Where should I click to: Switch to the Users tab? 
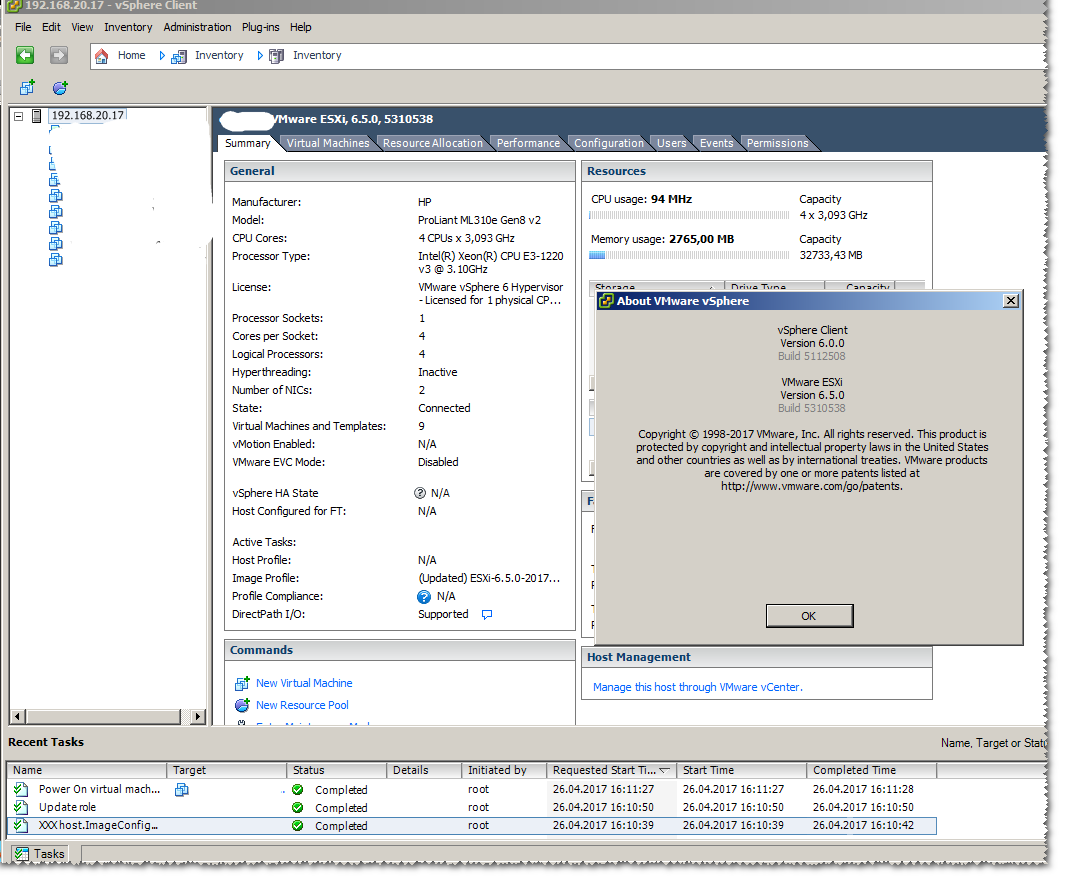[x=671, y=143]
